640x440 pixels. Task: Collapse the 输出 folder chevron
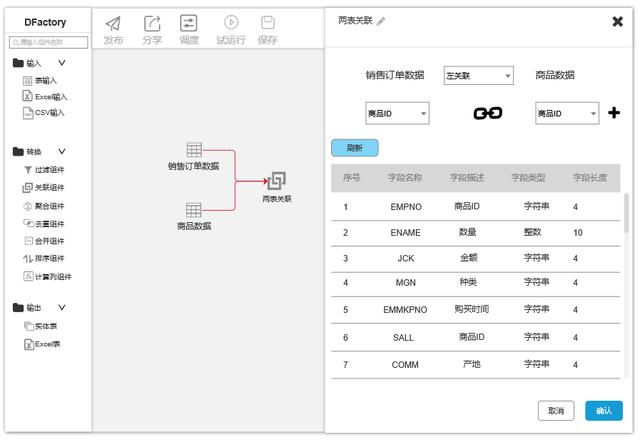point(62,307)
